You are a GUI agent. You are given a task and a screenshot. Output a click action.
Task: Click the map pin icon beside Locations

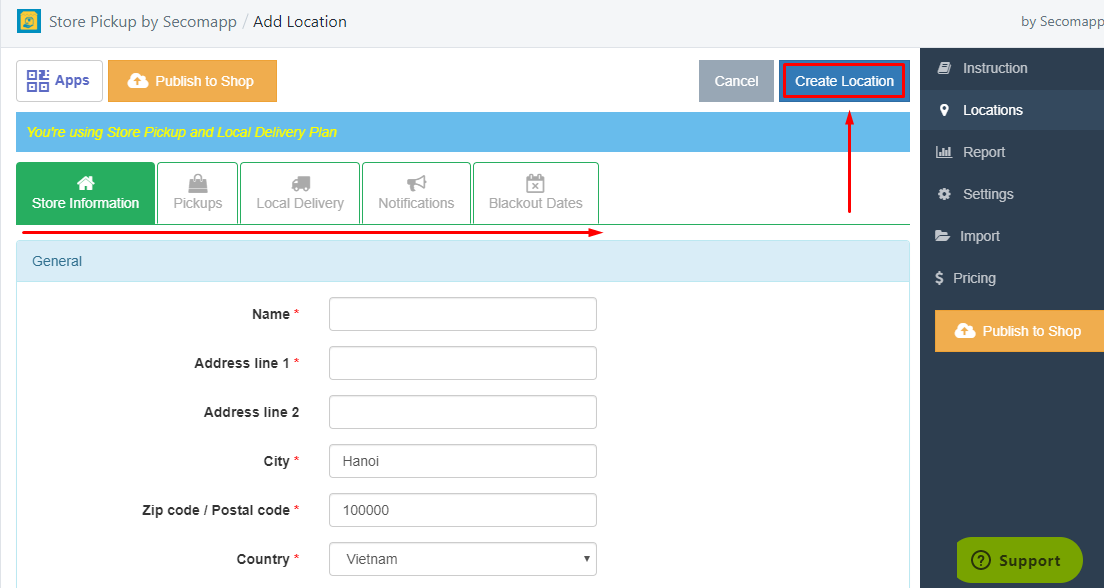pos(944,110)
